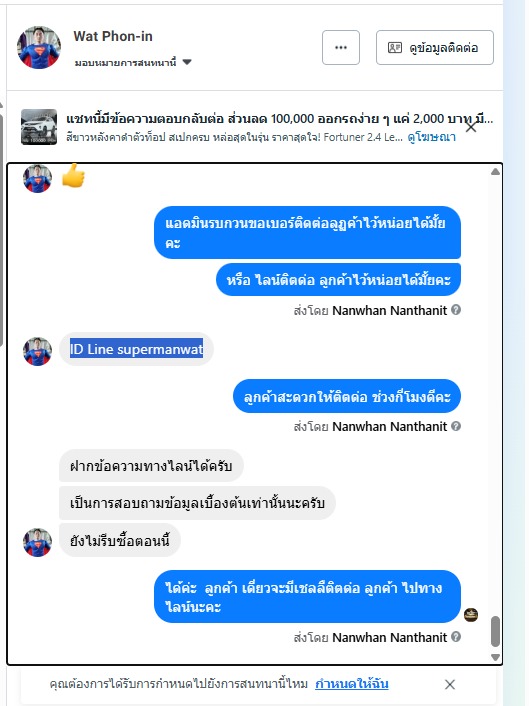This screenshot has height=706, width=529.
Task: Click the scroll up arrow of chat
Action: [495, 172]
